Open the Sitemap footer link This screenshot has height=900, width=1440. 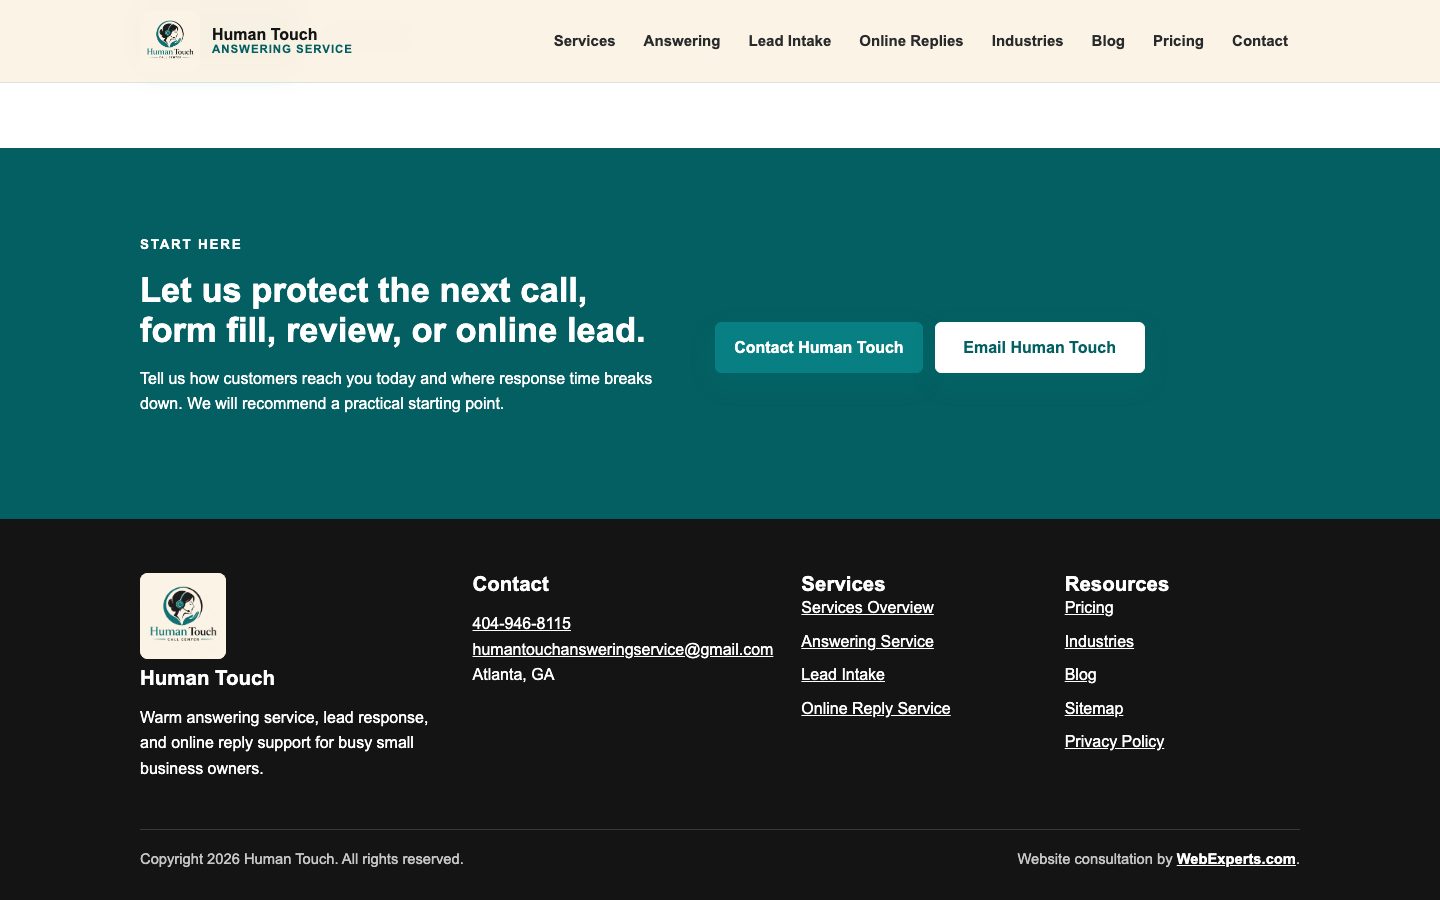click(1094, 708)
